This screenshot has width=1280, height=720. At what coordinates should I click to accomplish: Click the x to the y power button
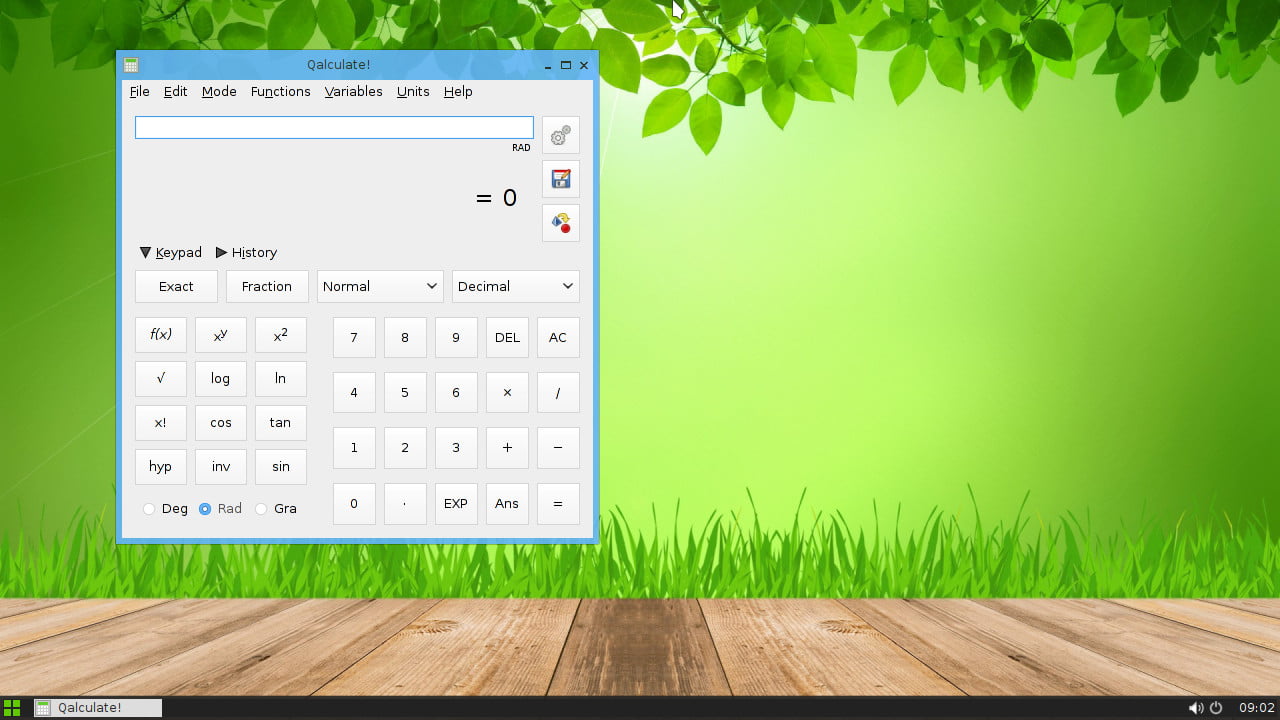pyautogui.click(x=221, y=335)
